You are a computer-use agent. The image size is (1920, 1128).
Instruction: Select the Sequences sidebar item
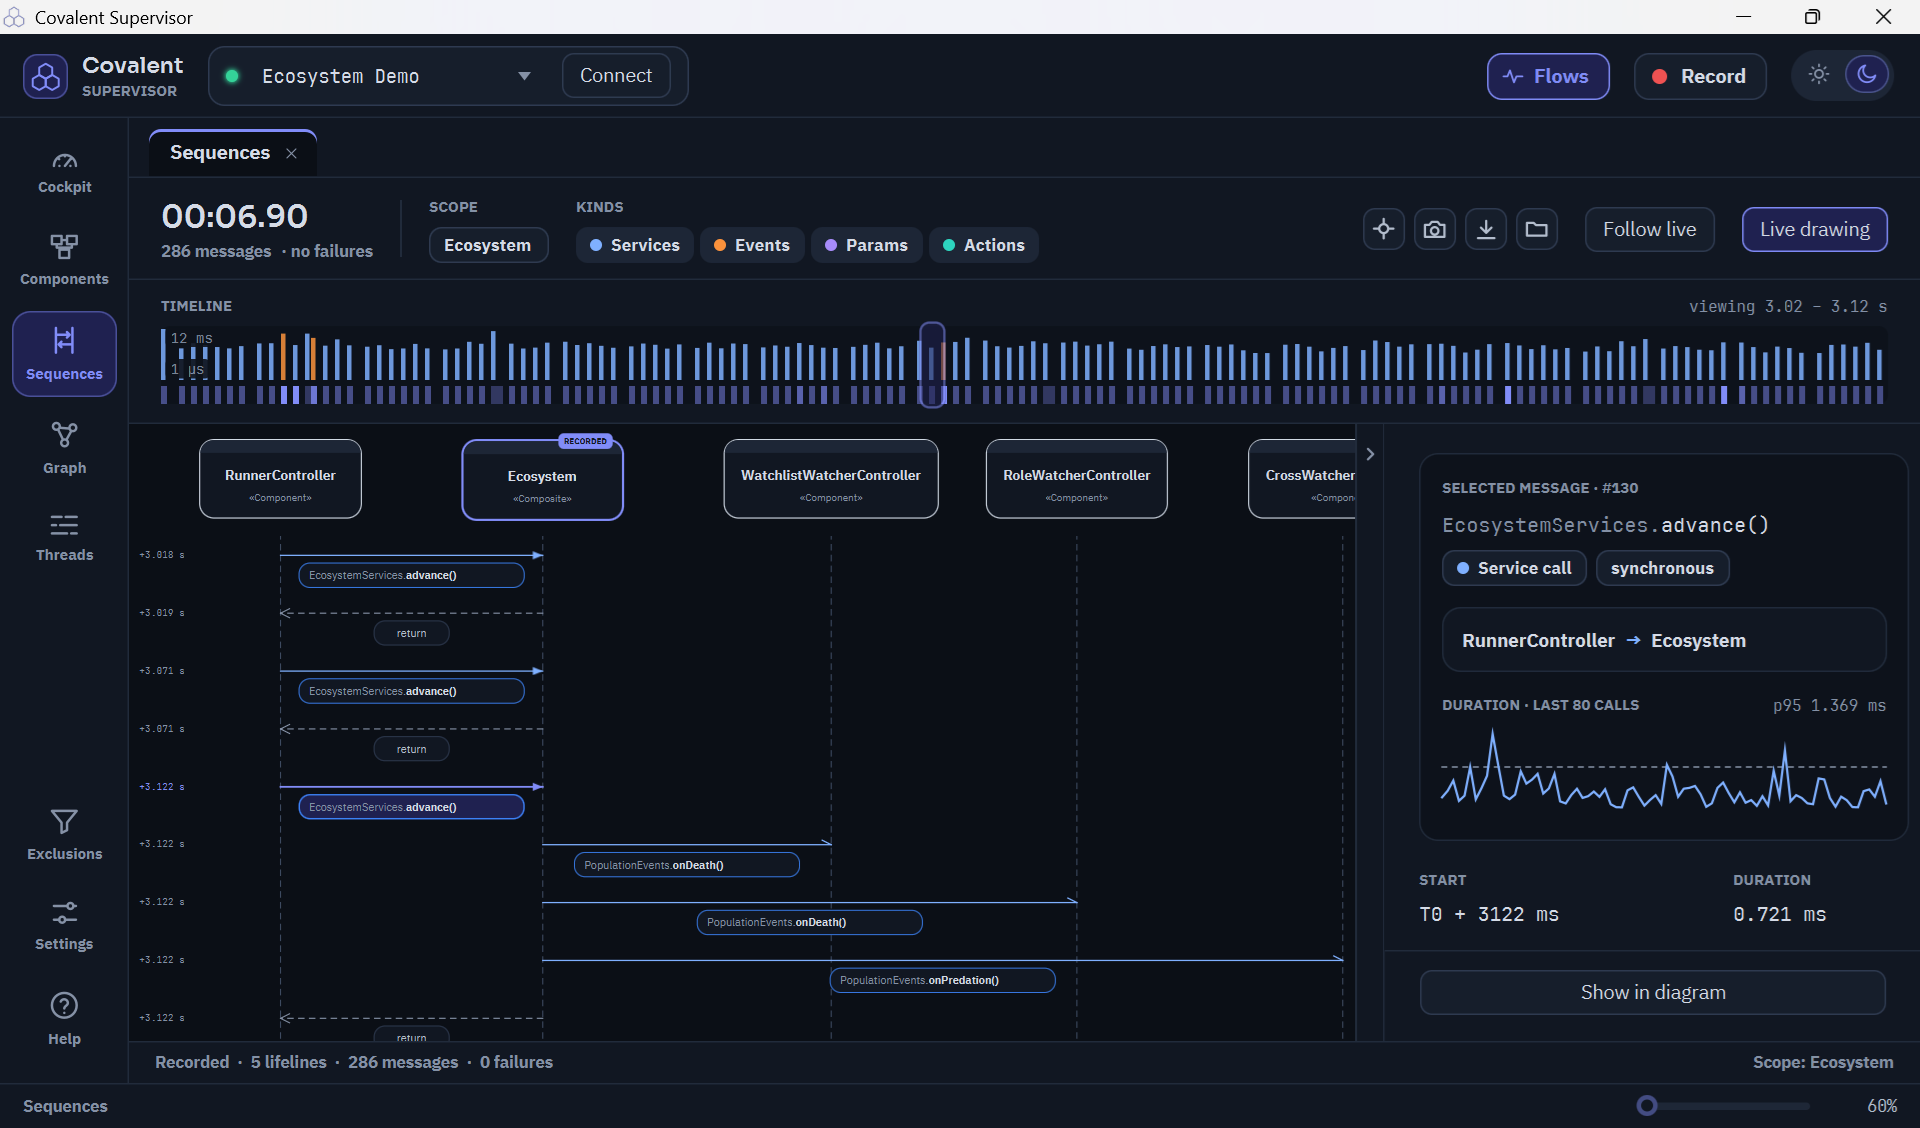[x=64, y=354]
